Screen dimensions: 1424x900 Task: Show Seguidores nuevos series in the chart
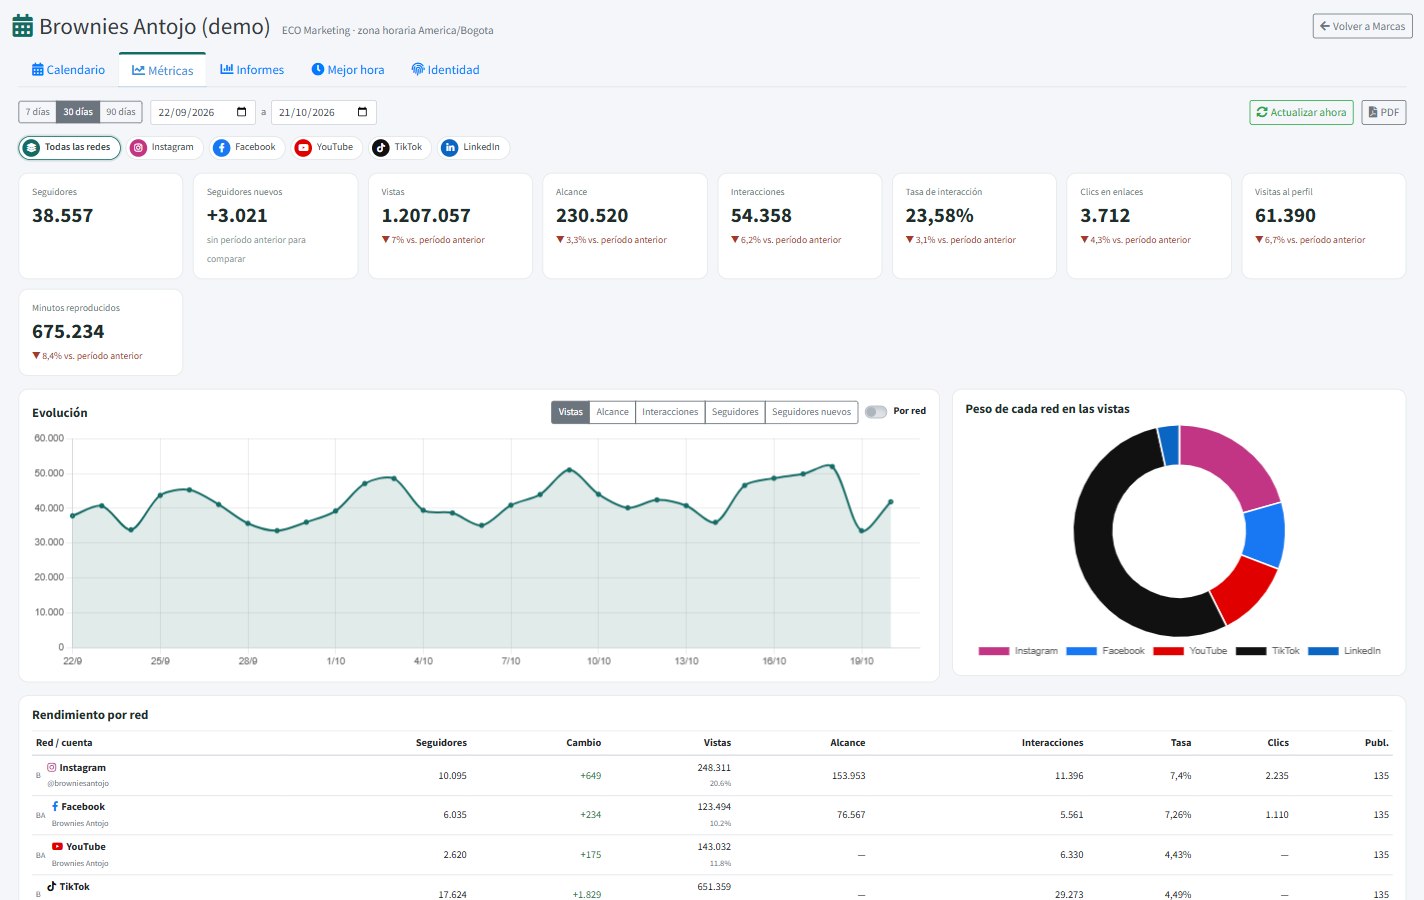pos(812,412)
